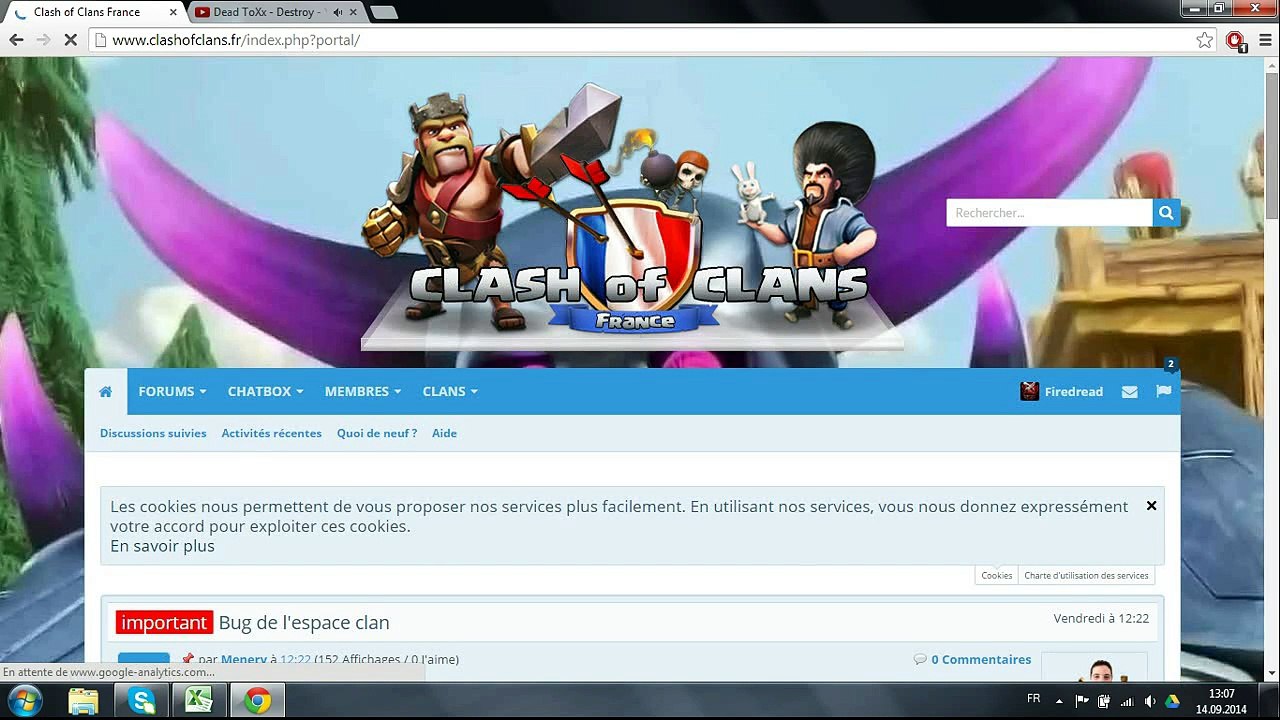The width and height of the screenshot is (1280, 720).
Task: Open the volume control in tray
Action: 1150,701
